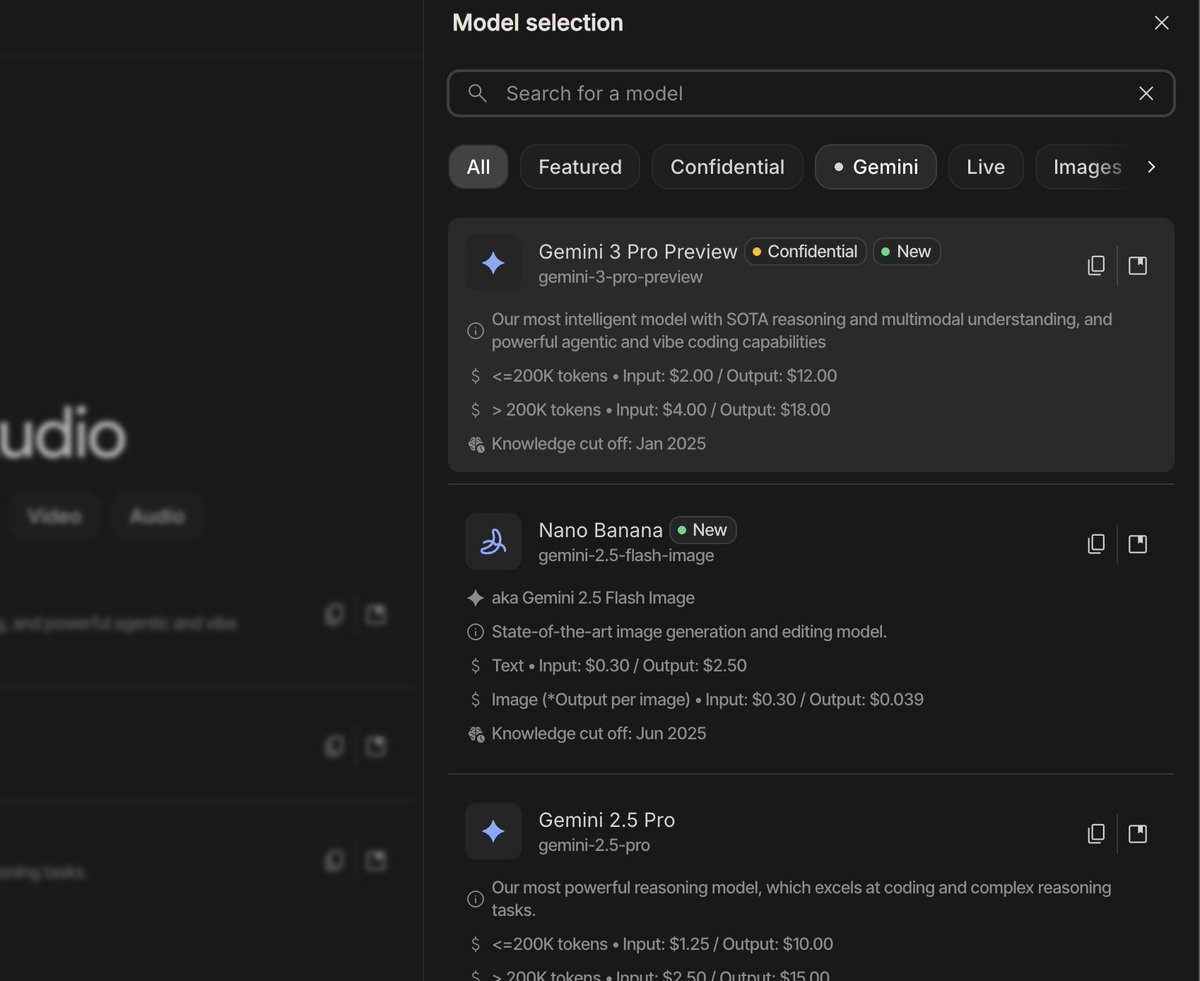The height and width of the screenshot is (981, 1200).
Task: Select the Images filter chip
Action: click(1086, 167)
